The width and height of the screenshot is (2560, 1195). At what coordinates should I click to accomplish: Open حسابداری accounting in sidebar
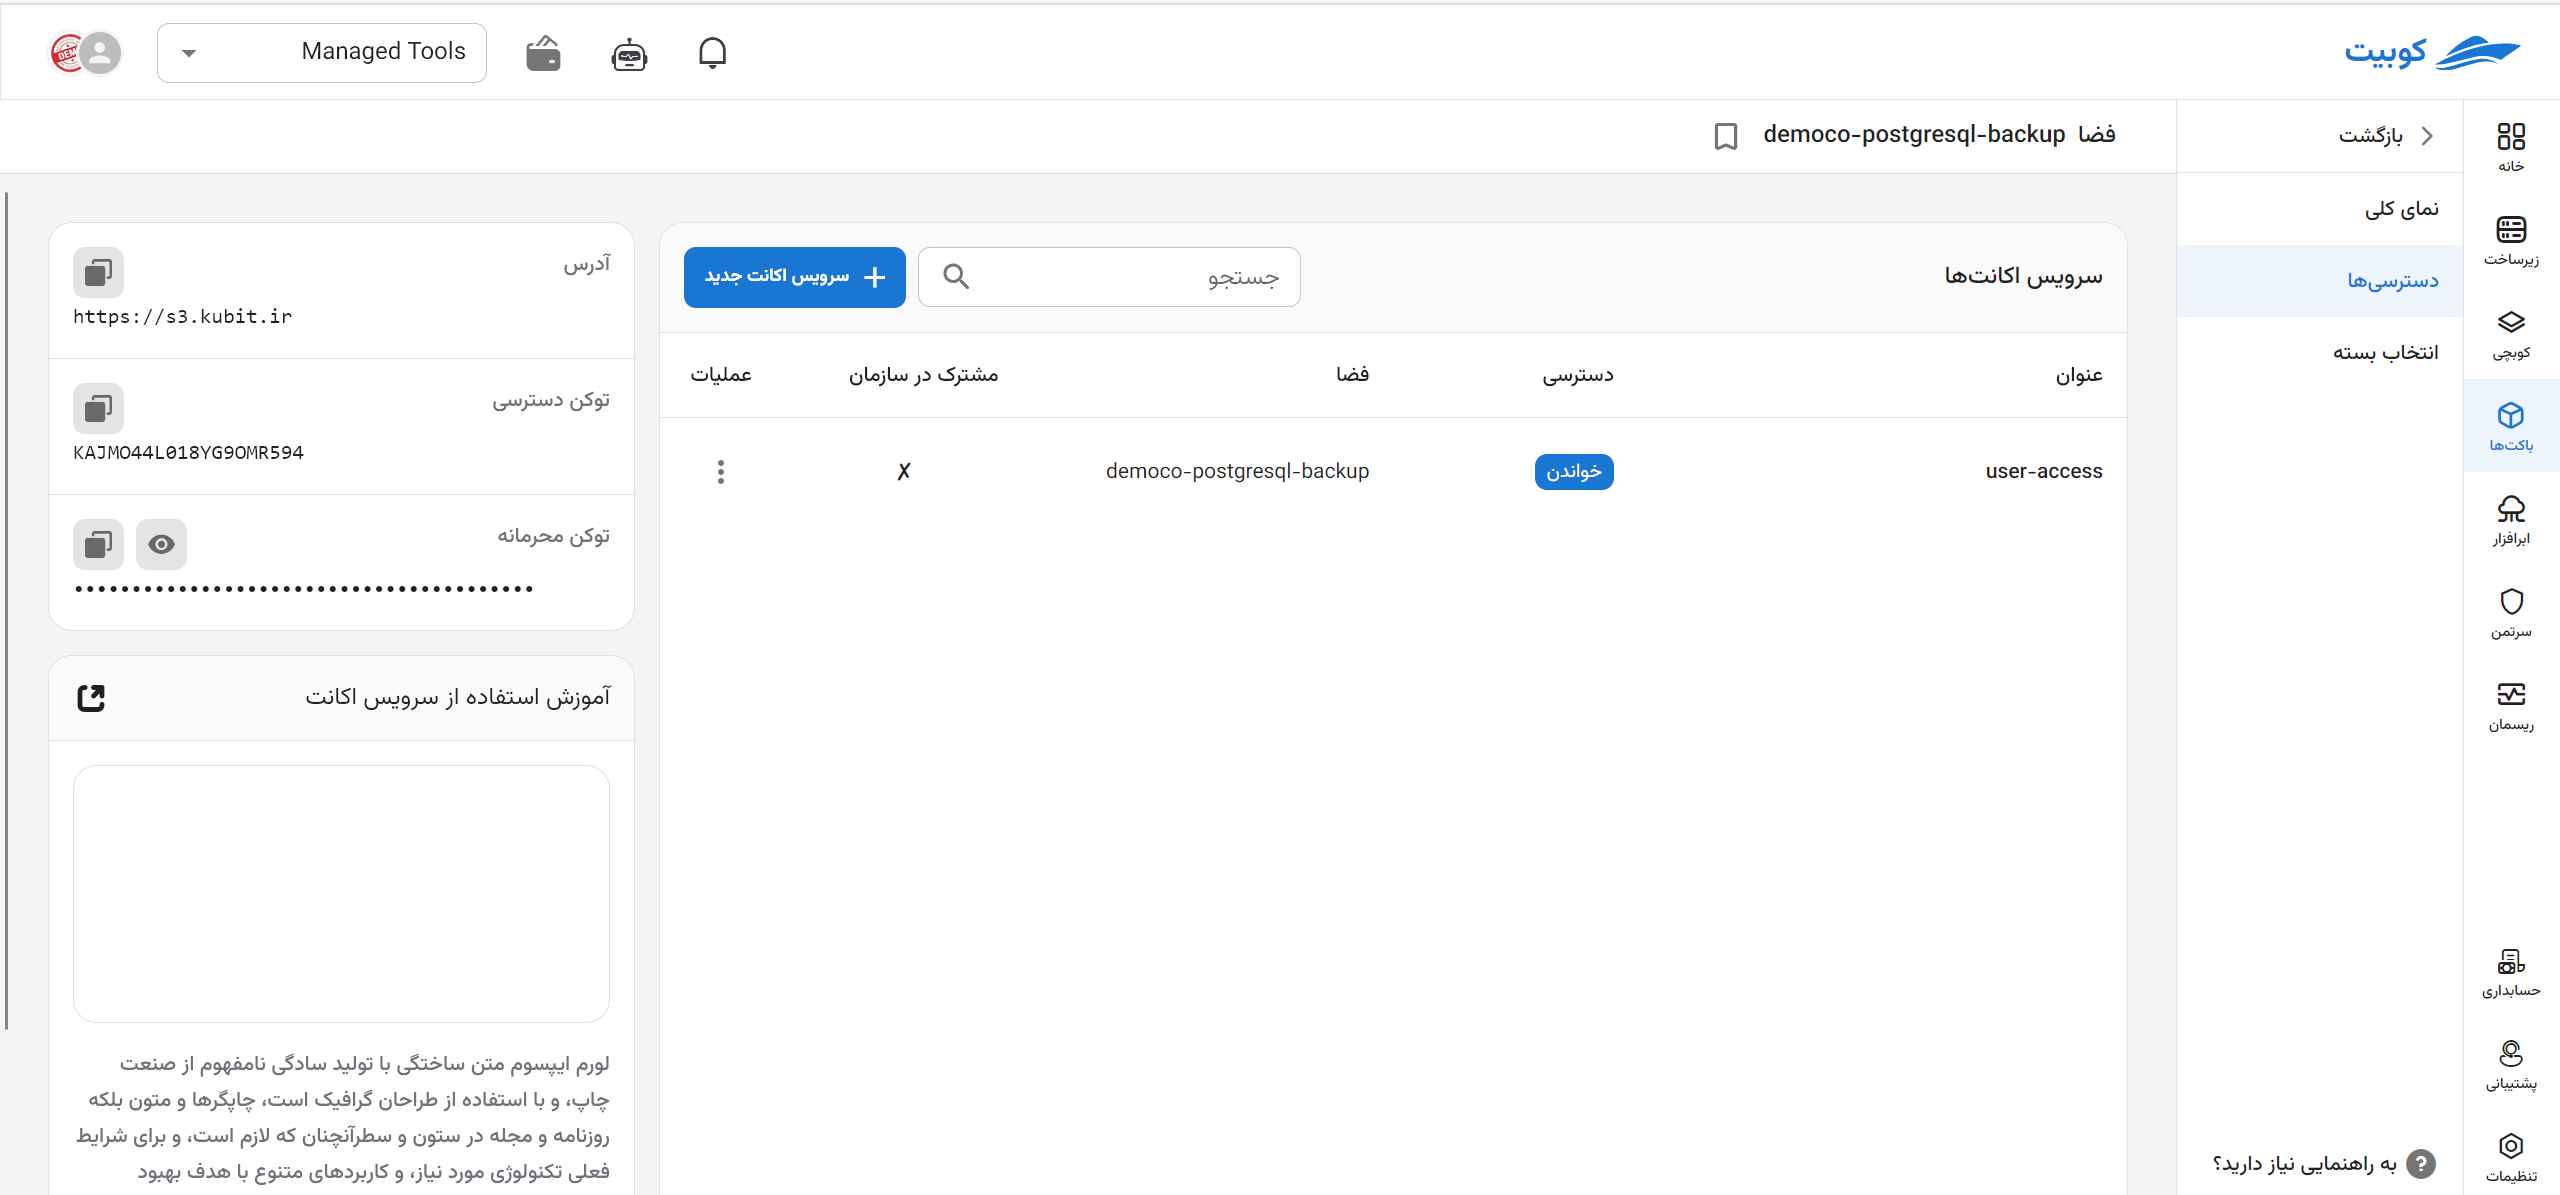pos(2511,972)
